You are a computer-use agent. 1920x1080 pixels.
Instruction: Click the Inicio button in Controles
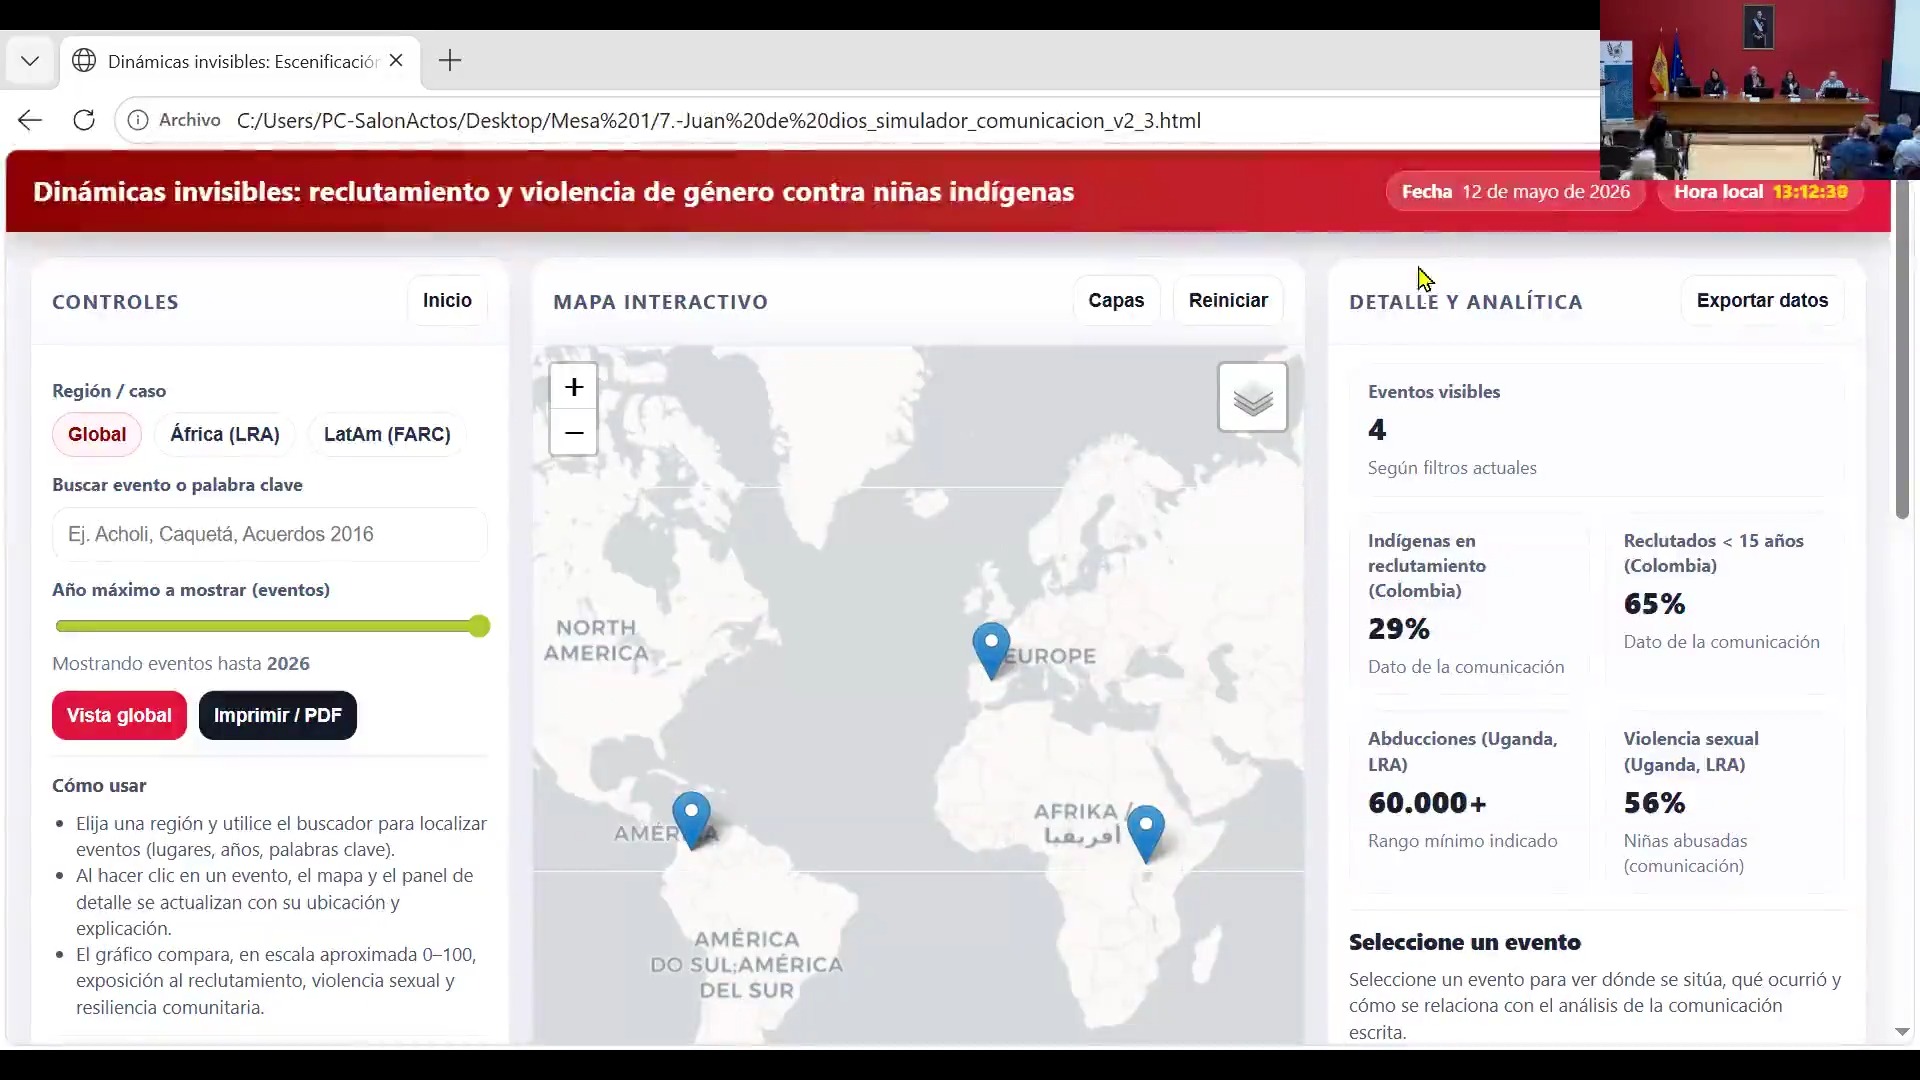(447, 300)
